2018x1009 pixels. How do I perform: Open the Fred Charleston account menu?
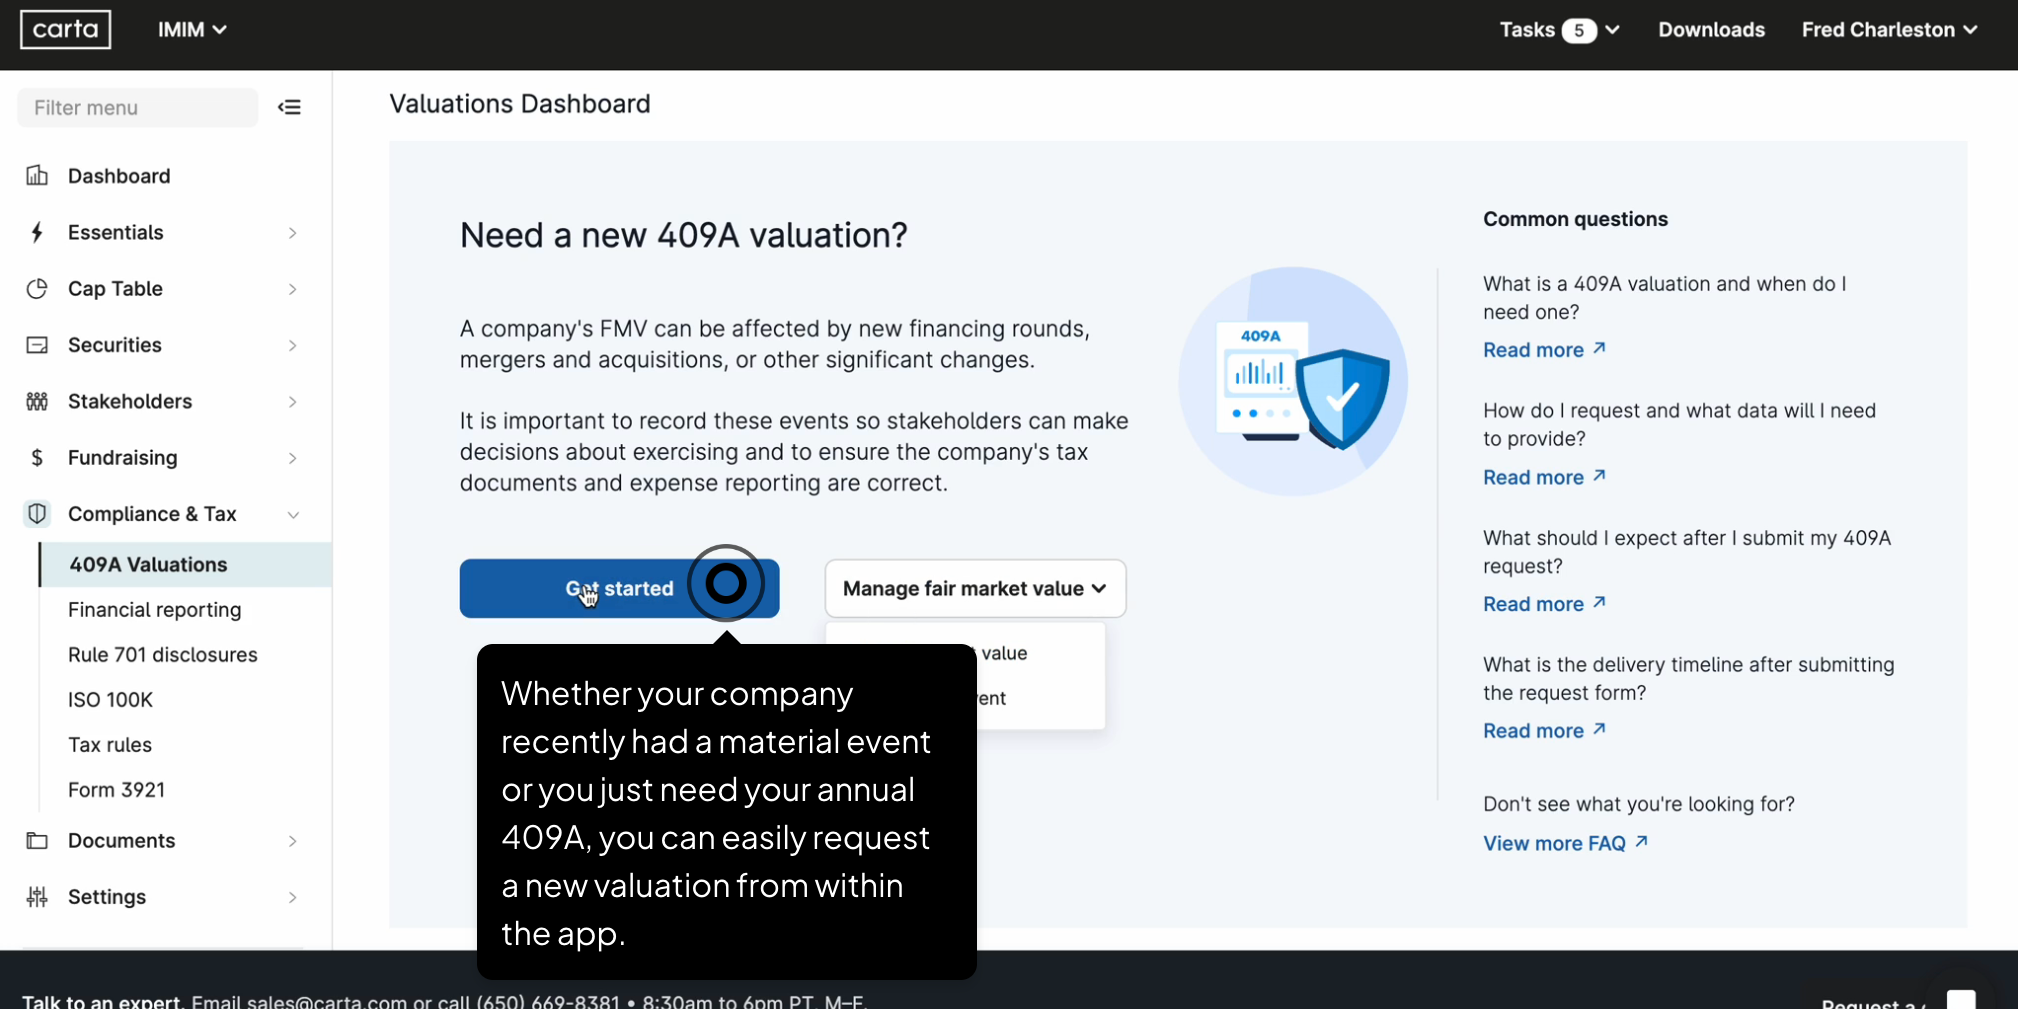pos(1889,30)
